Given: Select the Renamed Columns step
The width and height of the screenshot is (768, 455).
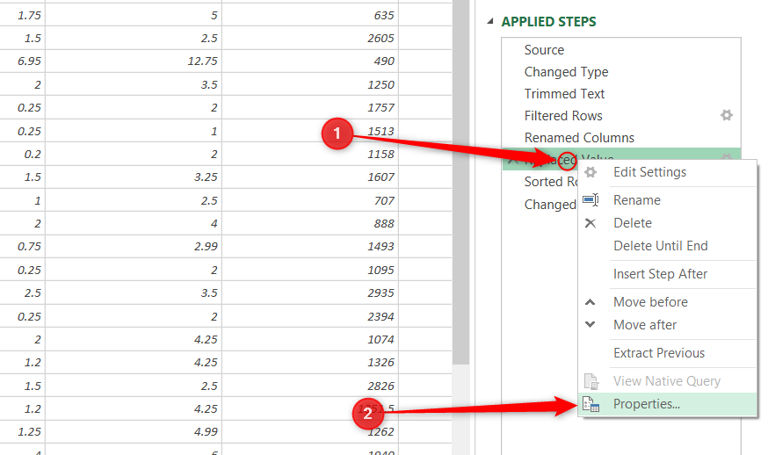Looking at the screenshot, I should click(579, 138).
